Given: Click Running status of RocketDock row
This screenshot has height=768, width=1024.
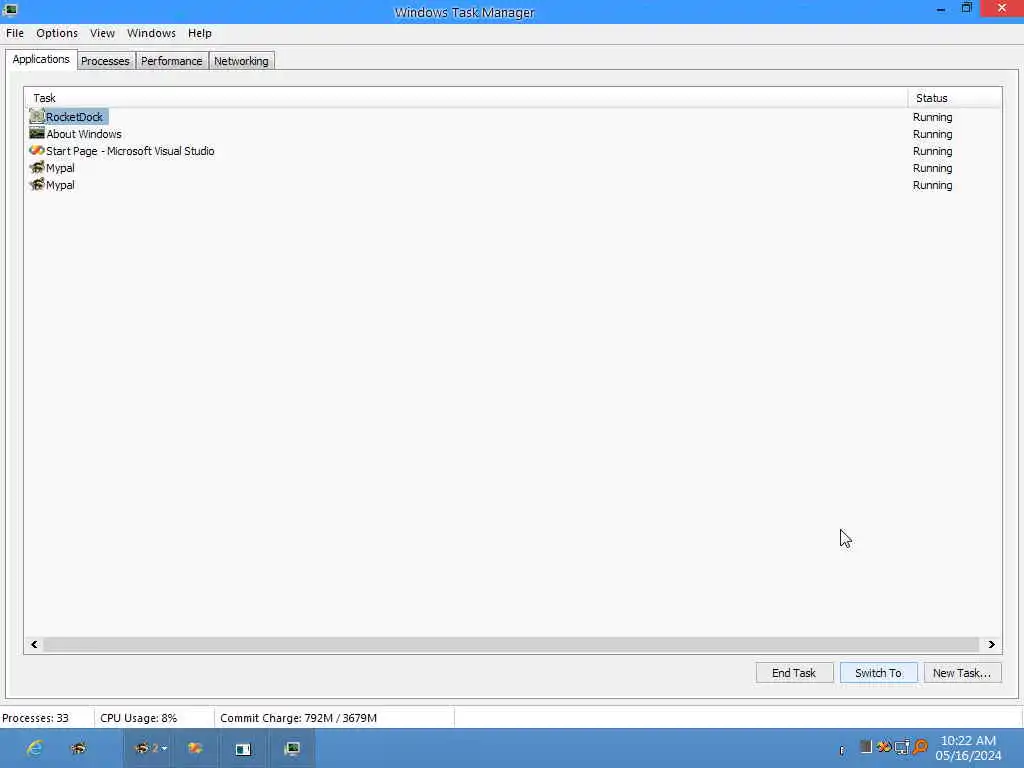Looking at the screenshot, I should (x=933, y=117).
